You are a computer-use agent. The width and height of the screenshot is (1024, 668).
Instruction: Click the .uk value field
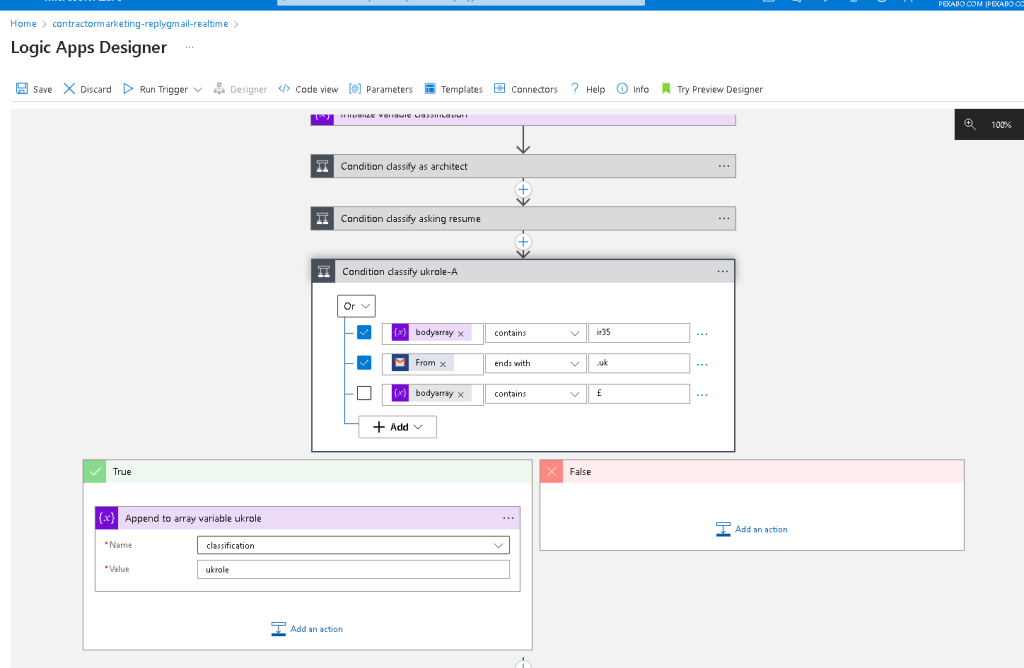point(639,363)
